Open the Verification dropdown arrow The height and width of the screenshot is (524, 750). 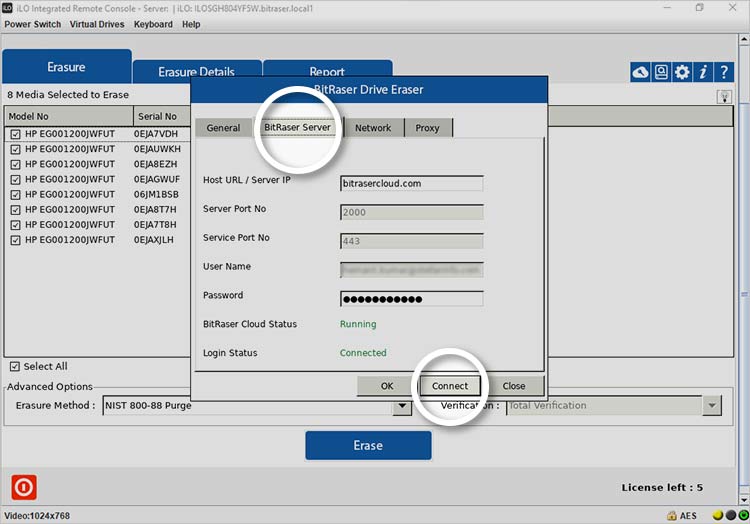click(x=712, y=405)
